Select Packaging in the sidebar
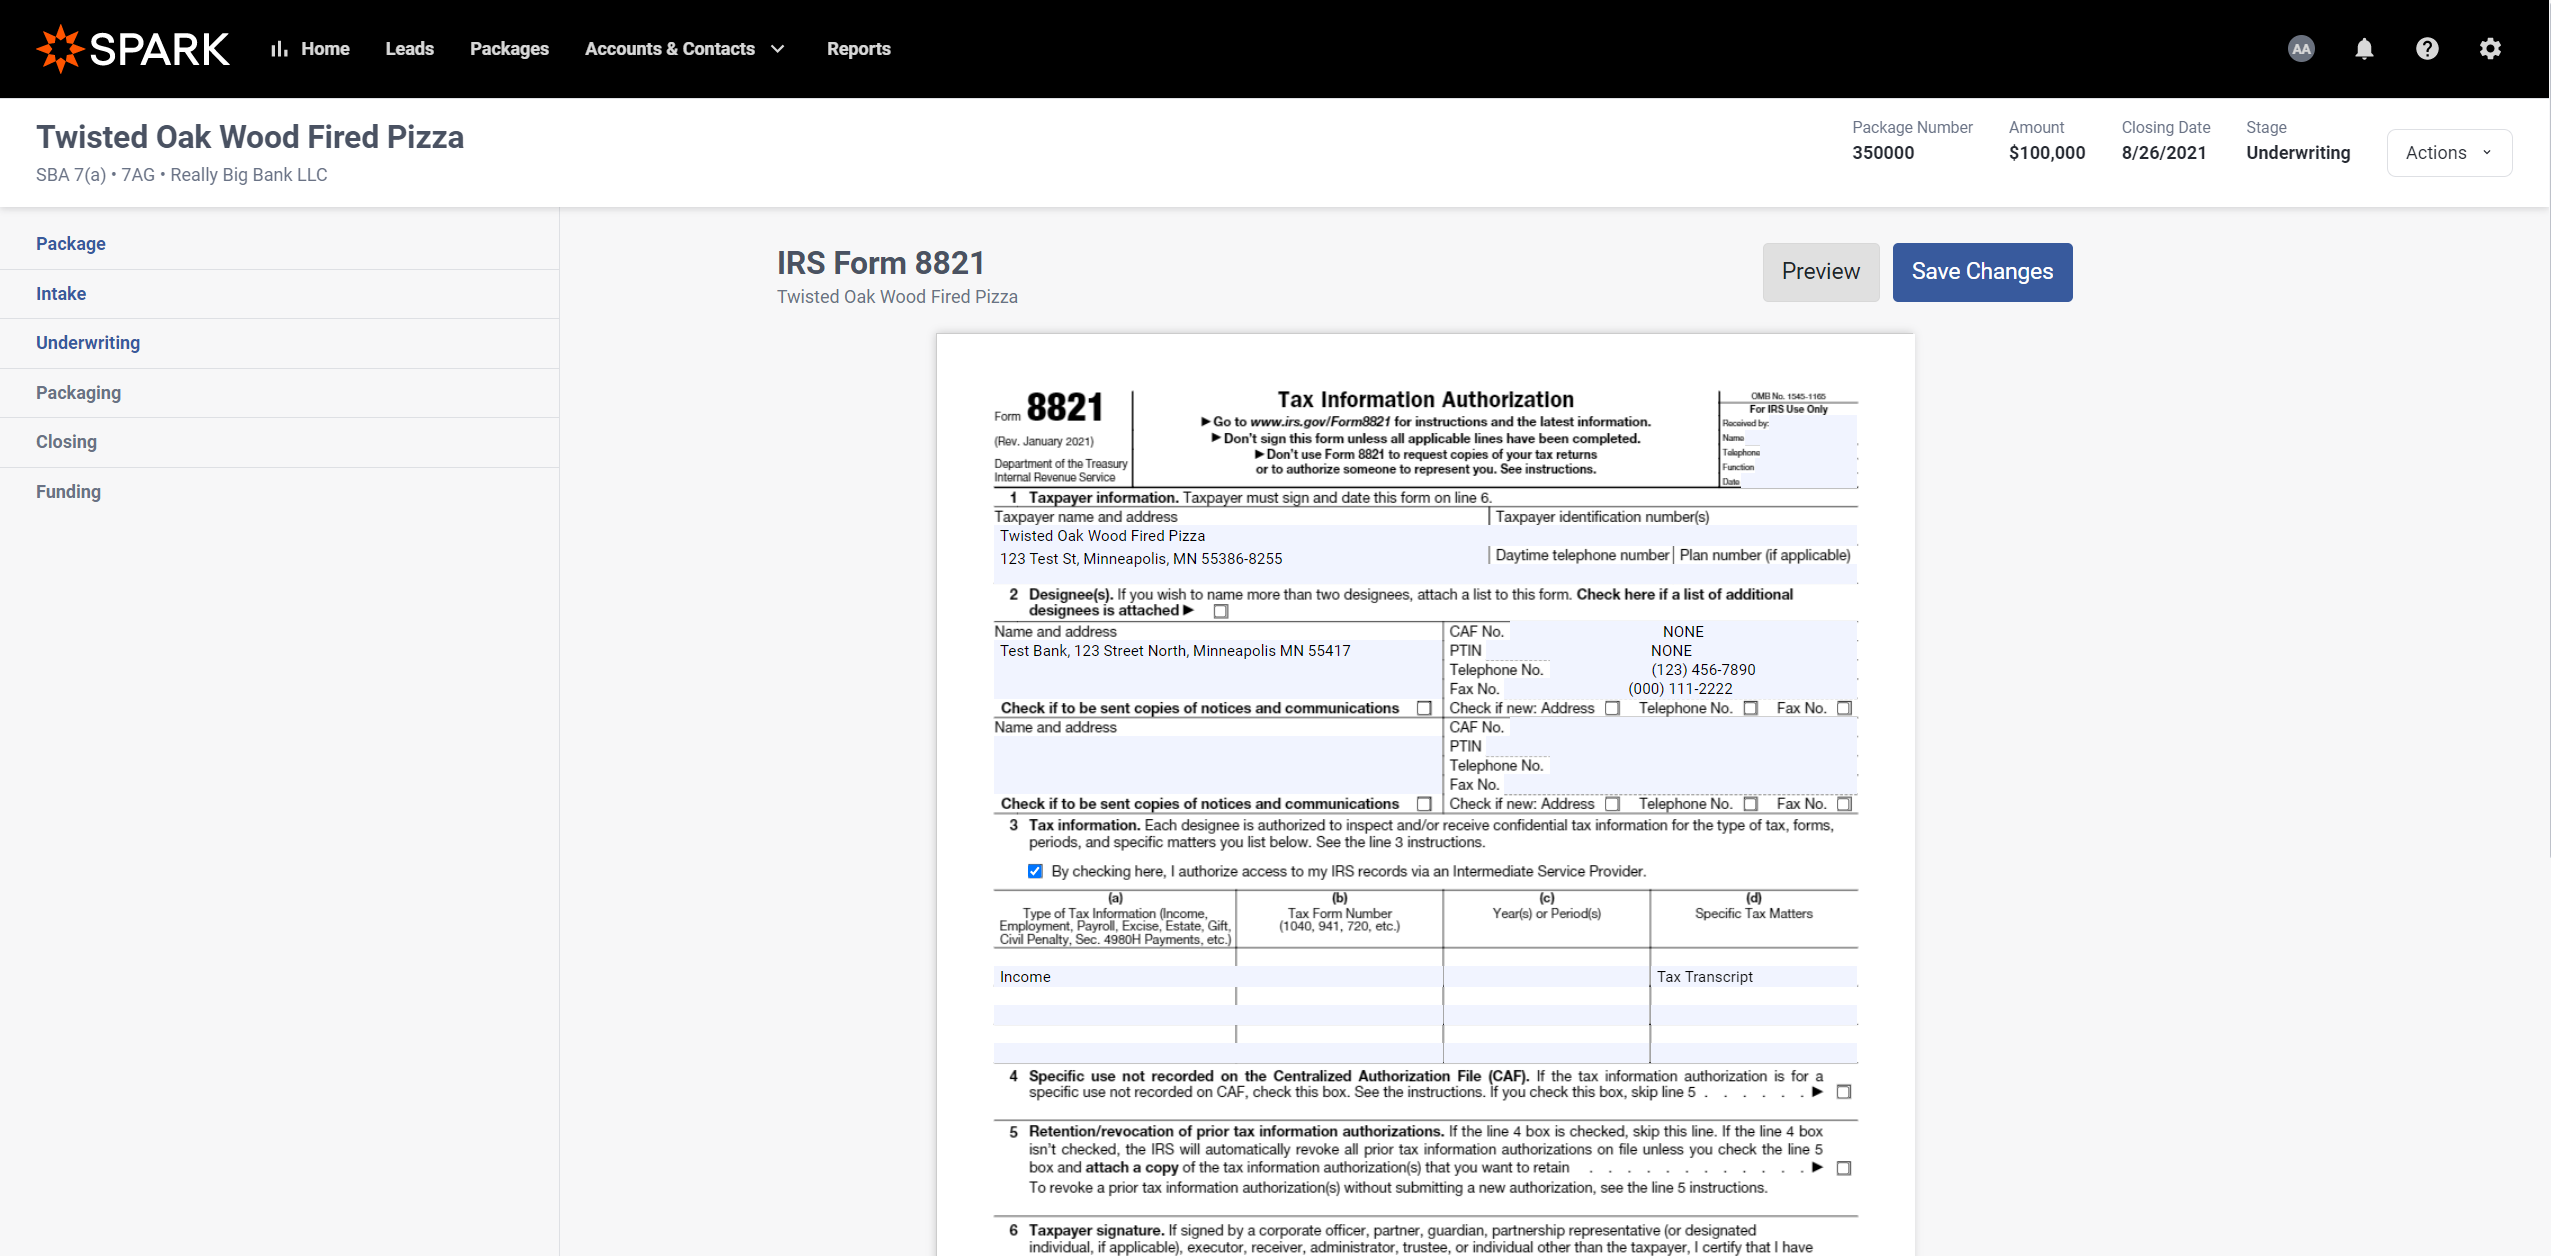2551x1256 pixels. tap(78, 393)
